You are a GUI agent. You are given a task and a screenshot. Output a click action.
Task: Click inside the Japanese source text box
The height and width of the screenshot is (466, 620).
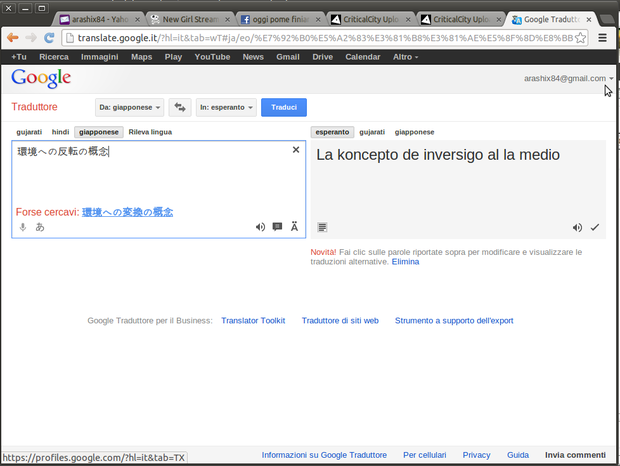point(159,189)
